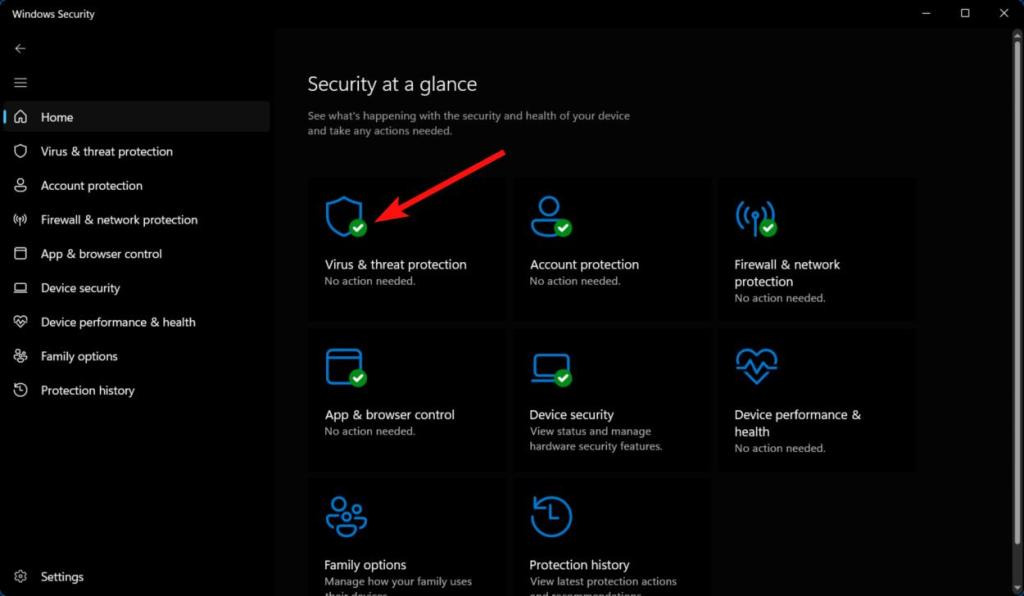Open Firewall & network protection sidebar item
Image resolution: width=1024 pixels, height=596 pixels.
point(137,219)
